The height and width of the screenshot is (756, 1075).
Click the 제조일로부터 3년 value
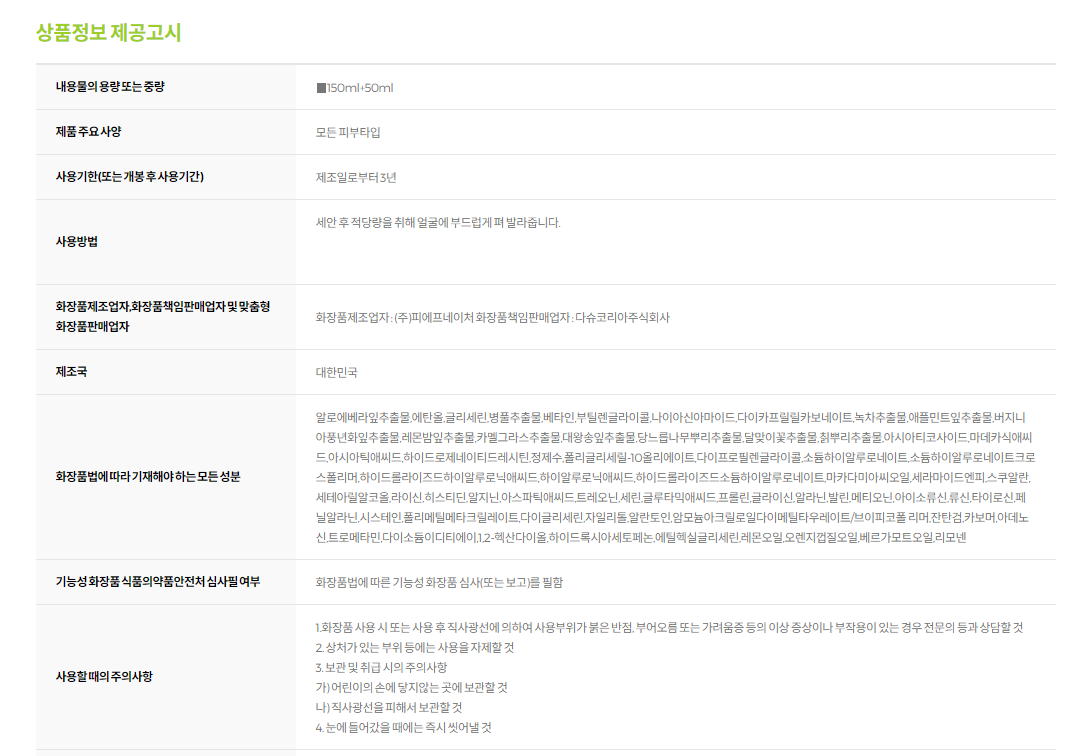click(x=356, y=177)
